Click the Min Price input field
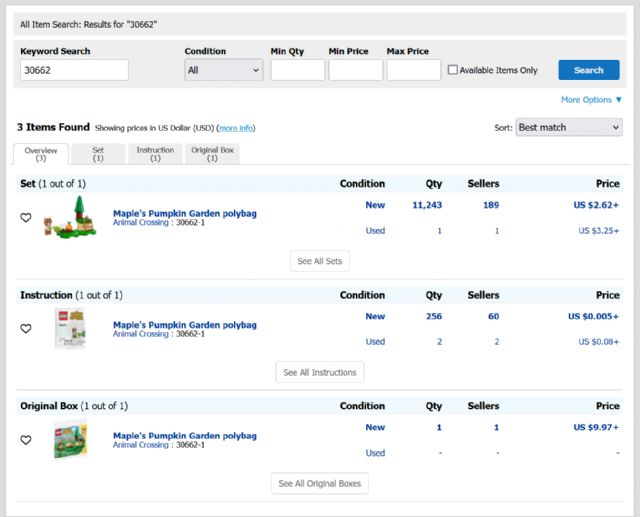 [355, 70]
